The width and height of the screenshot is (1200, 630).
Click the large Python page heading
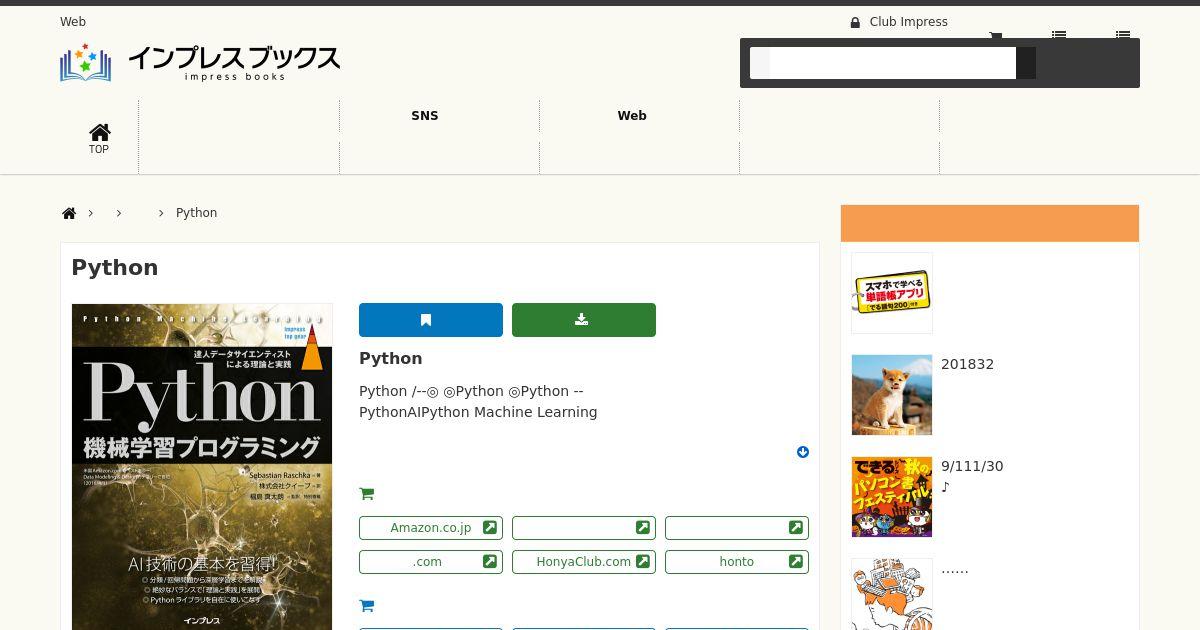click(x=115, y=268)
